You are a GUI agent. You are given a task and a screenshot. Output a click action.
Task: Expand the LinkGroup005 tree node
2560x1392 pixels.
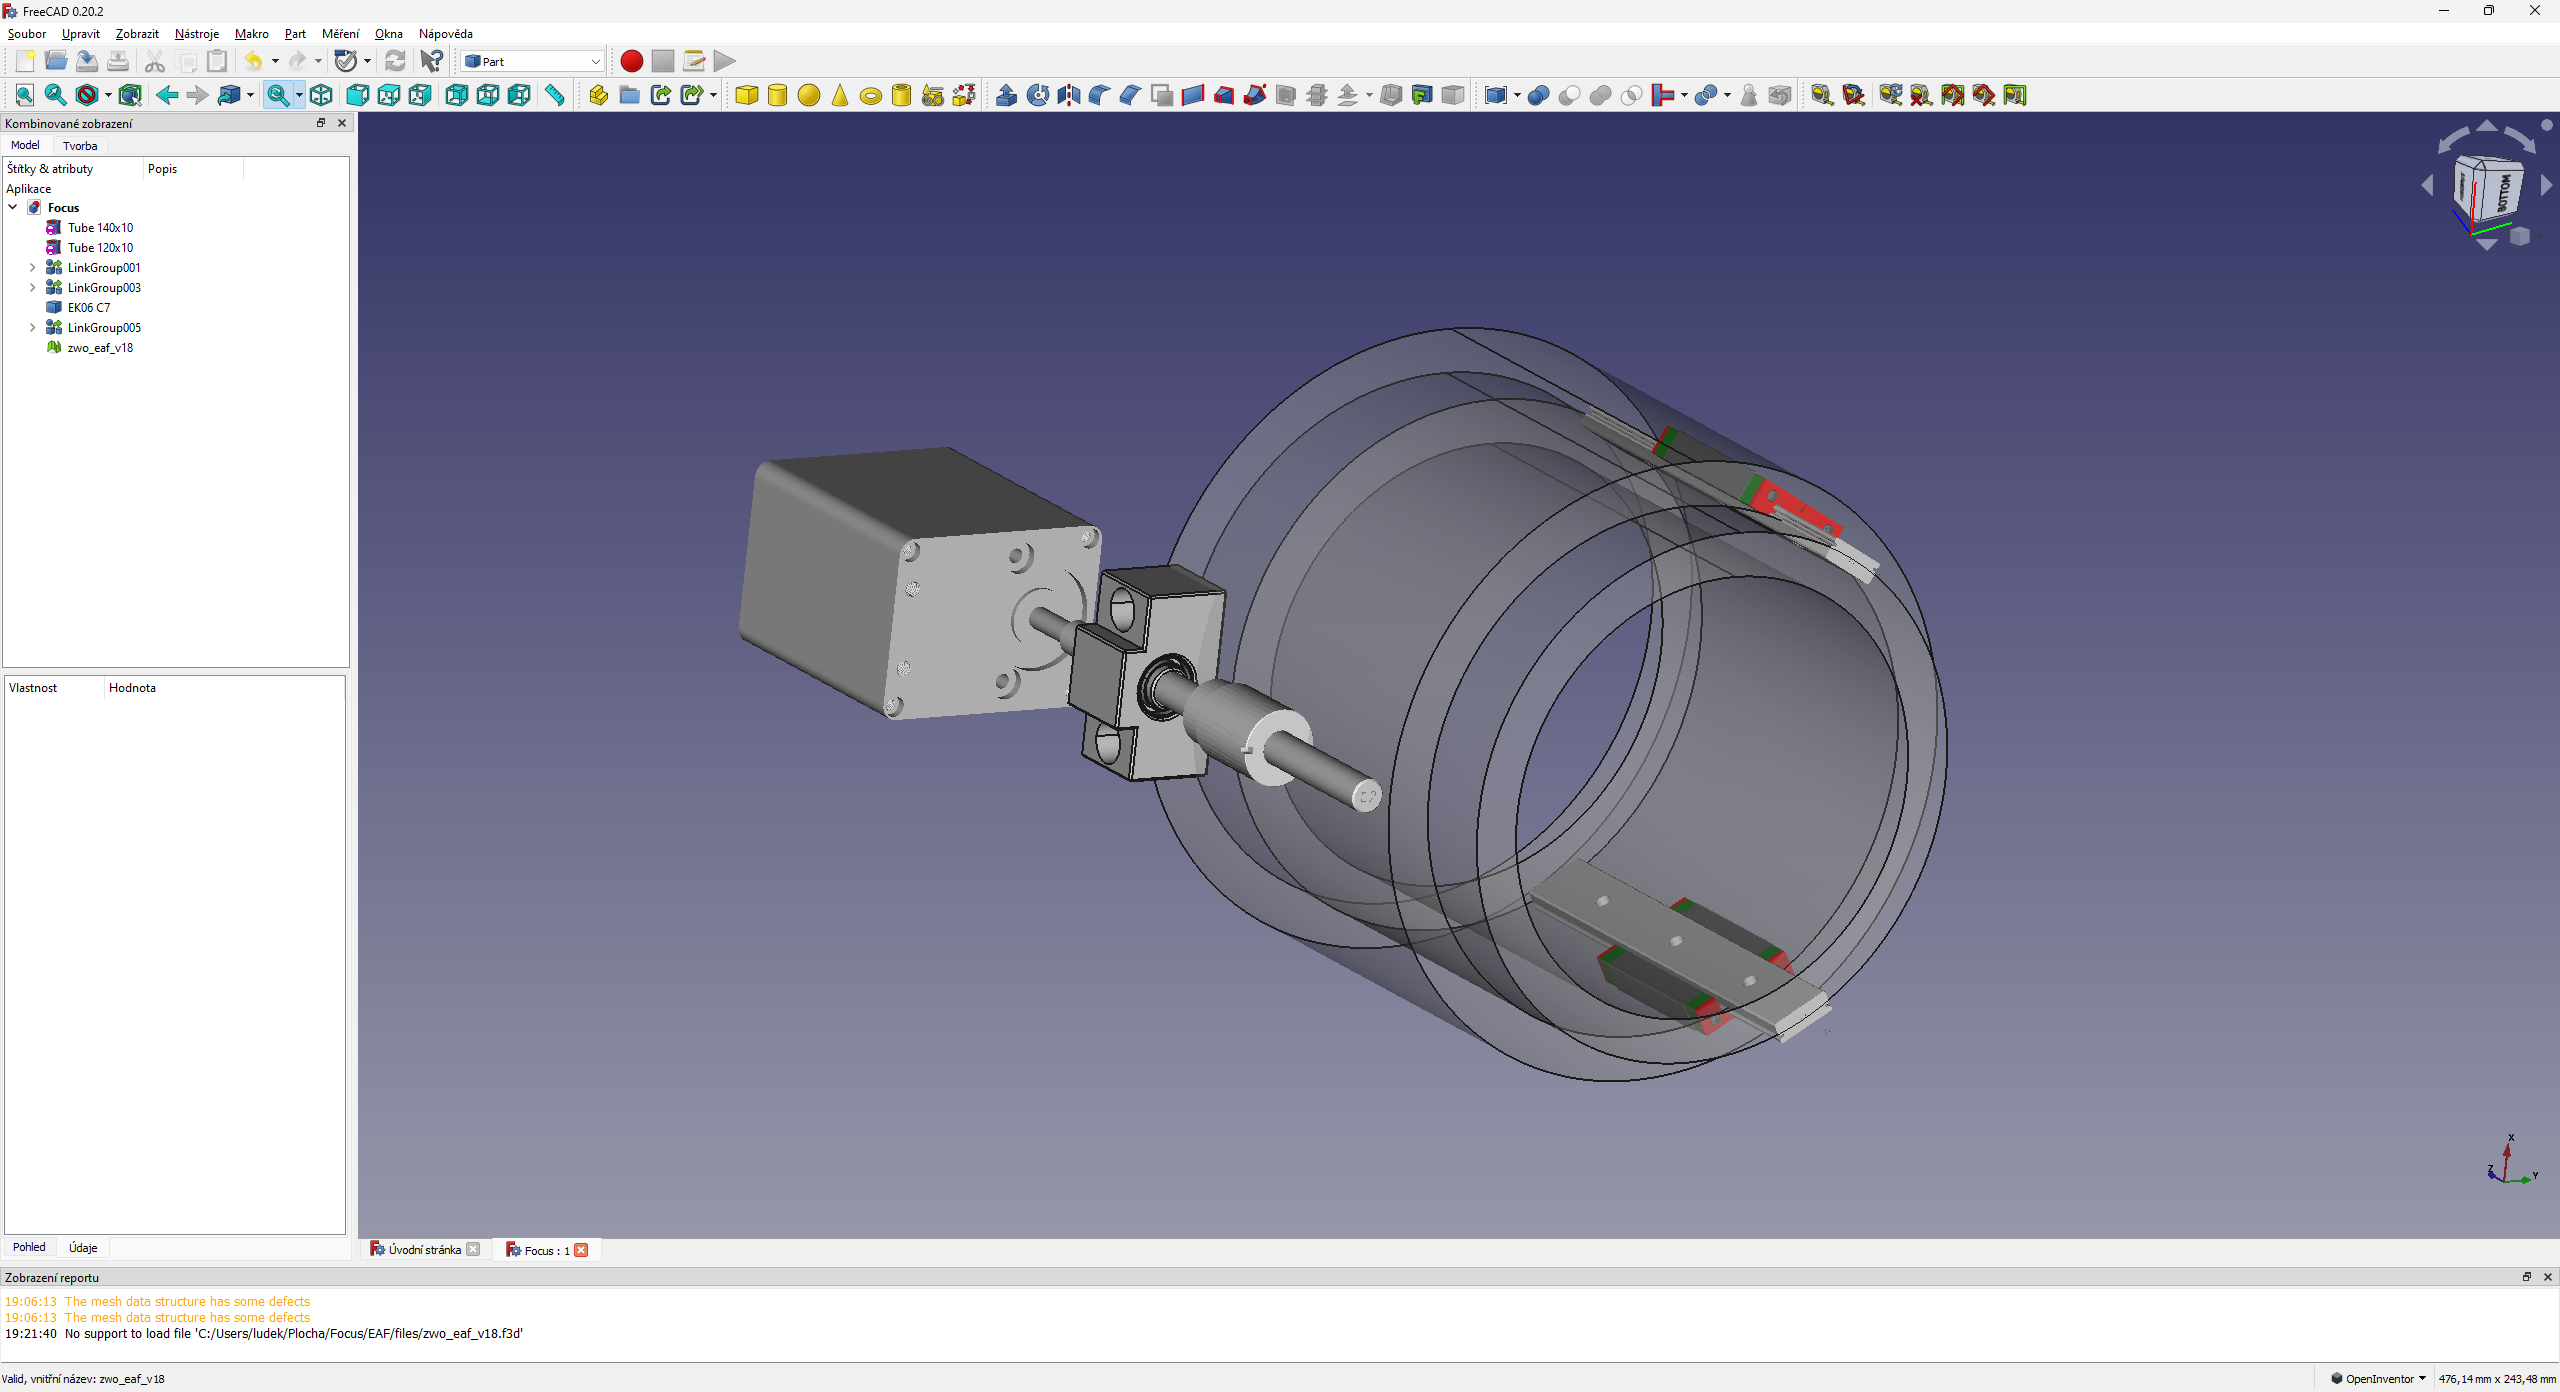pyautogui.click(x=32, y=328)
